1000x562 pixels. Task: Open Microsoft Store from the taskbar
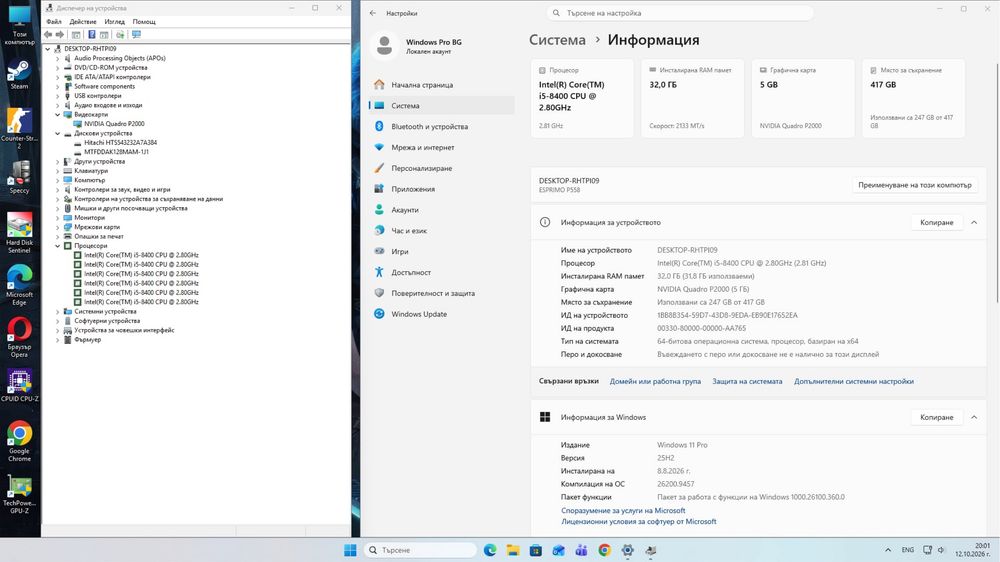(536, 550)
